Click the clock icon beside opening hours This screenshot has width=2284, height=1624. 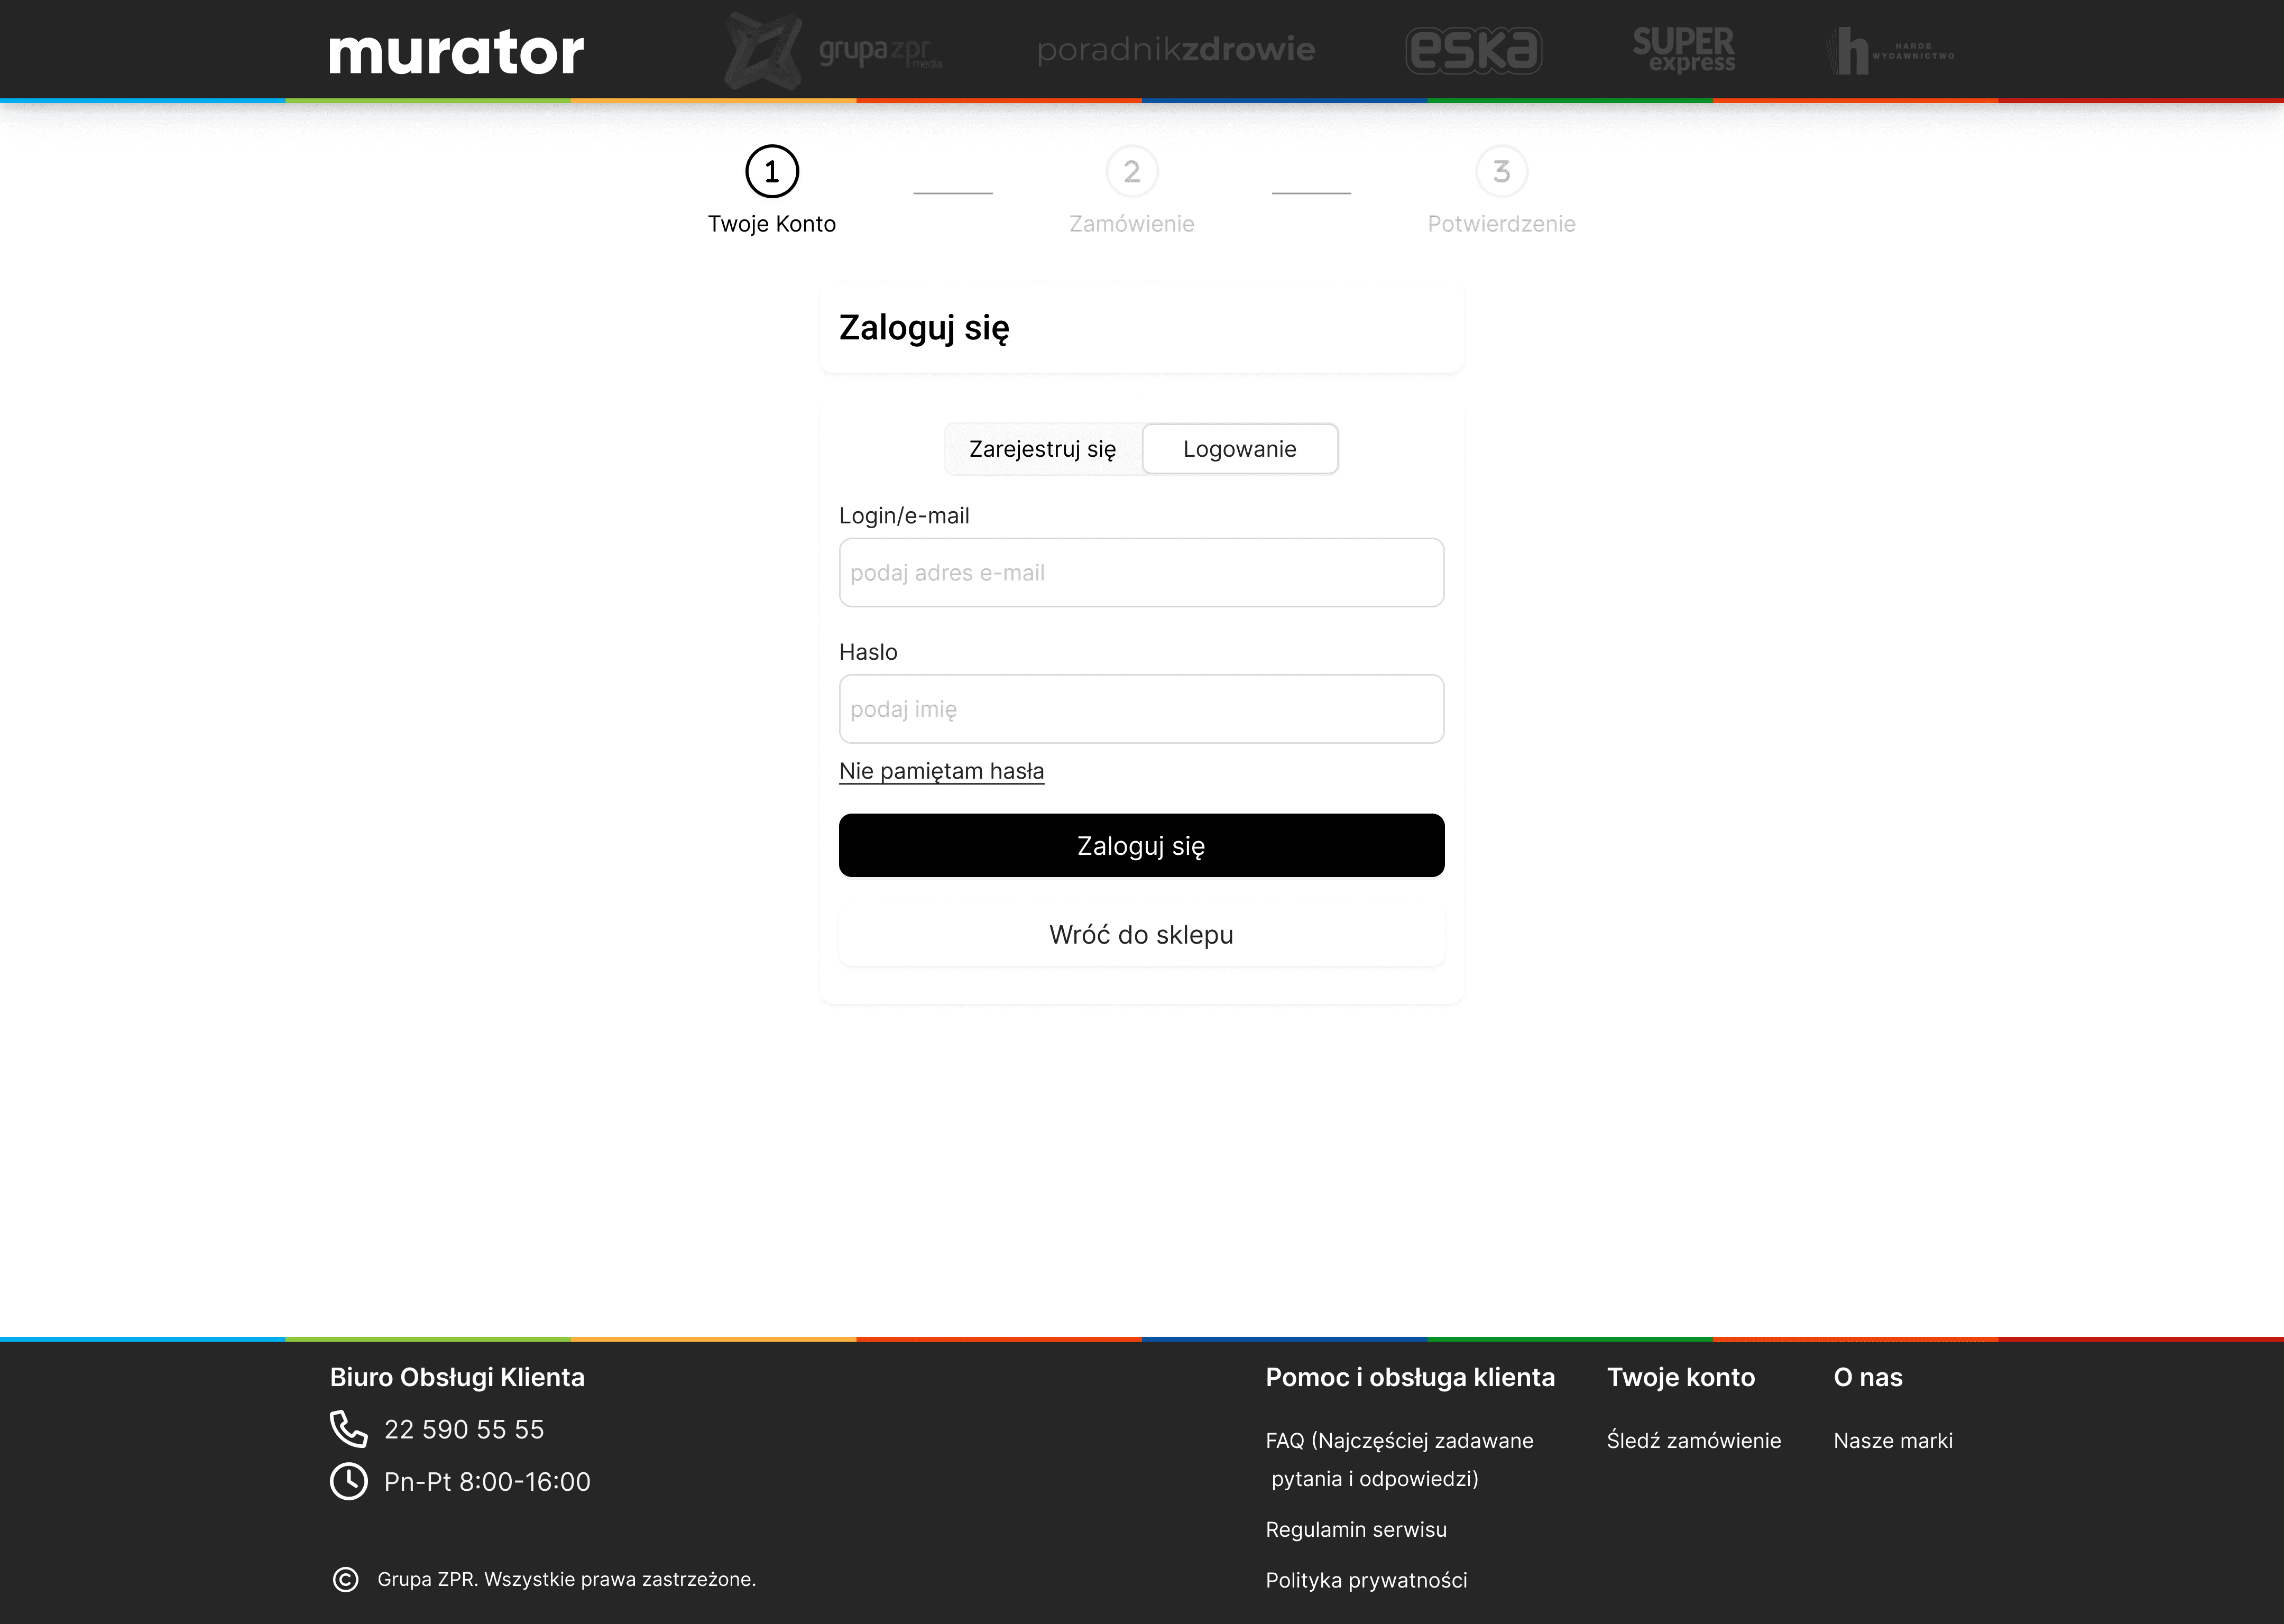(x=348, y=1481)
